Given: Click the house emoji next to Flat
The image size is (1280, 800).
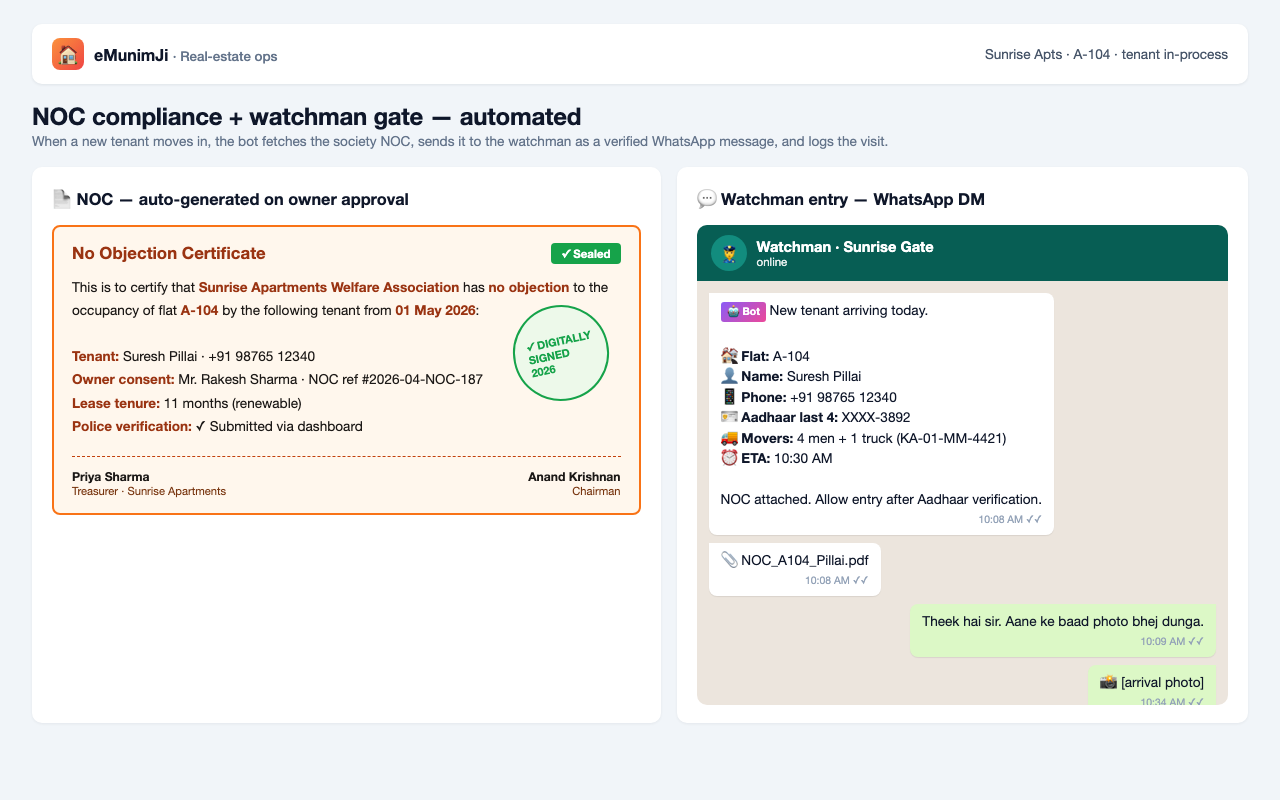Looking at the screenshot, I should 729,356.
